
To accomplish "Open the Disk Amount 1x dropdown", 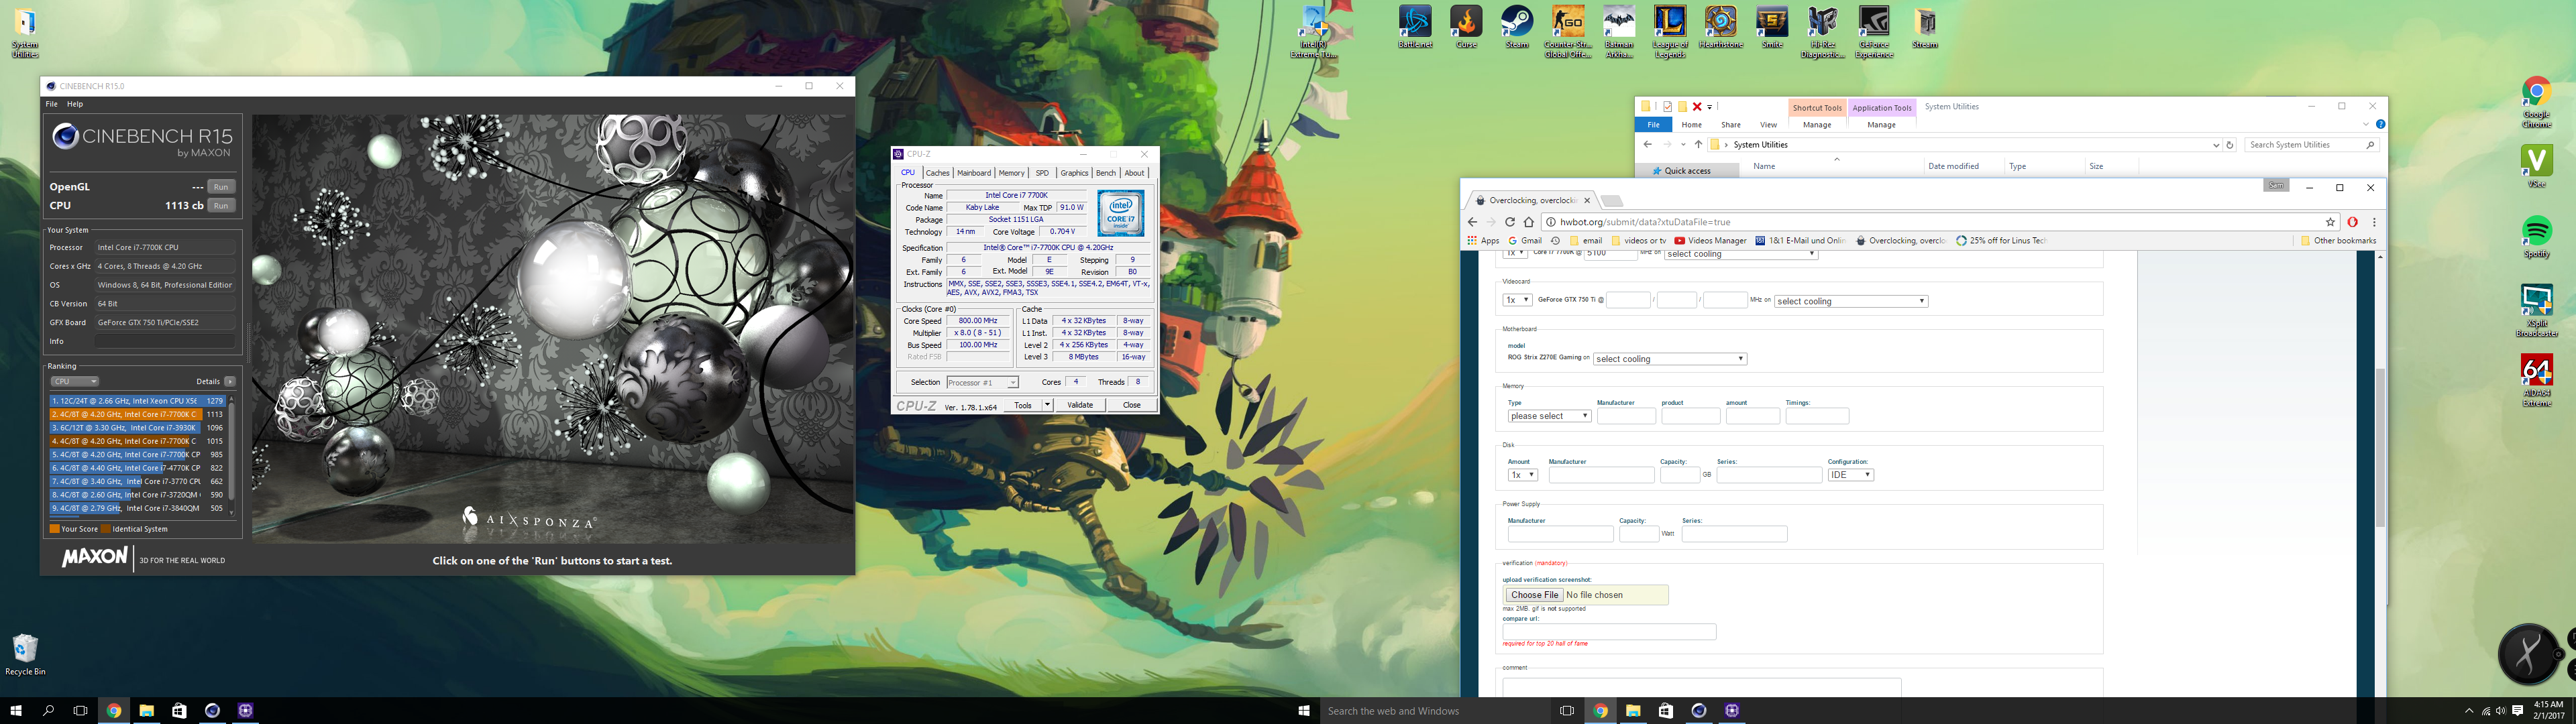I will 1522,475.
